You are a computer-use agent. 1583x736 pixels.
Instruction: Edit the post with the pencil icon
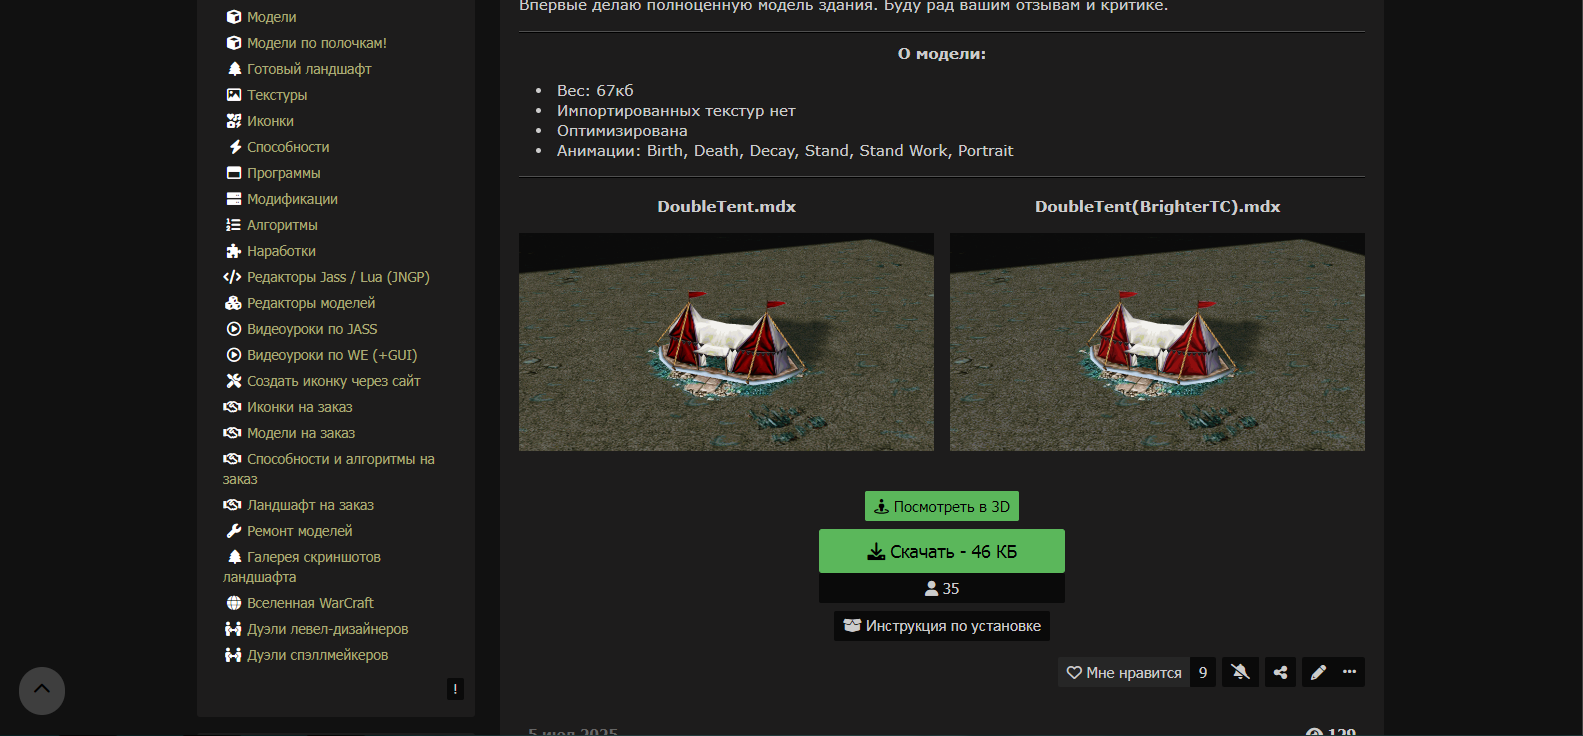click(1318, 672)
